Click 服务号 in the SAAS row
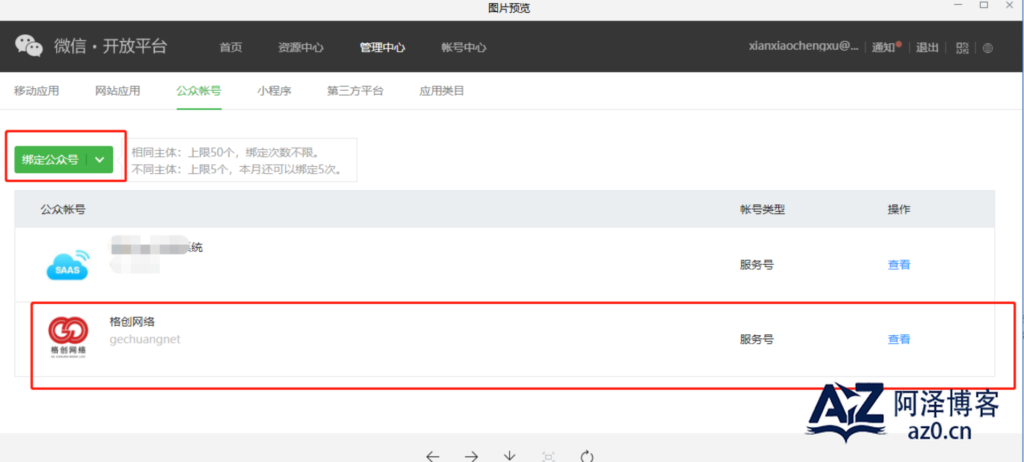 (x=757, y=265)
